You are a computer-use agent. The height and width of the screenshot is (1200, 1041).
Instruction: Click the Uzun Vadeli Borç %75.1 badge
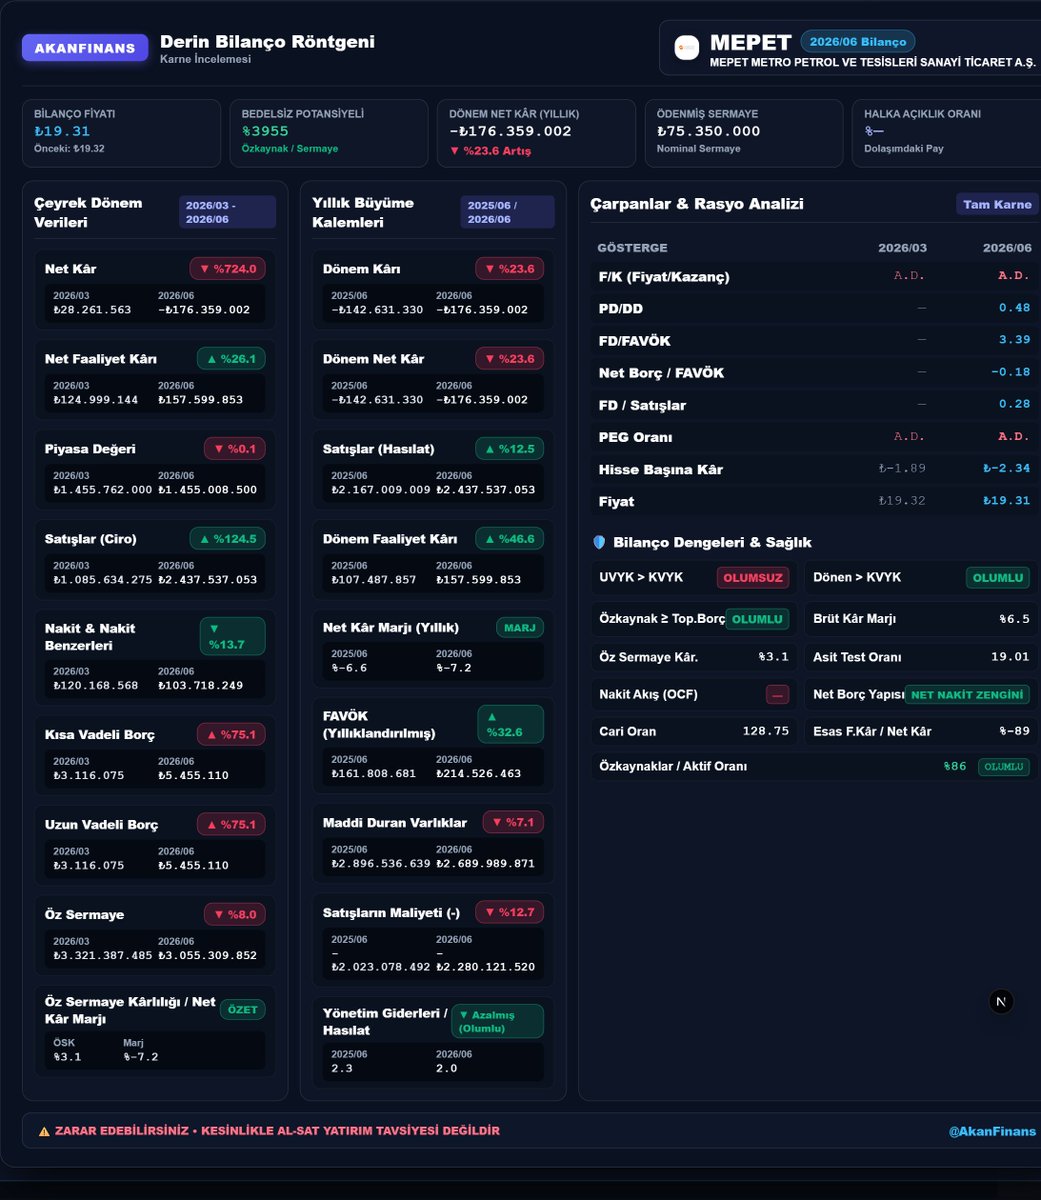(x=231, y=824)
